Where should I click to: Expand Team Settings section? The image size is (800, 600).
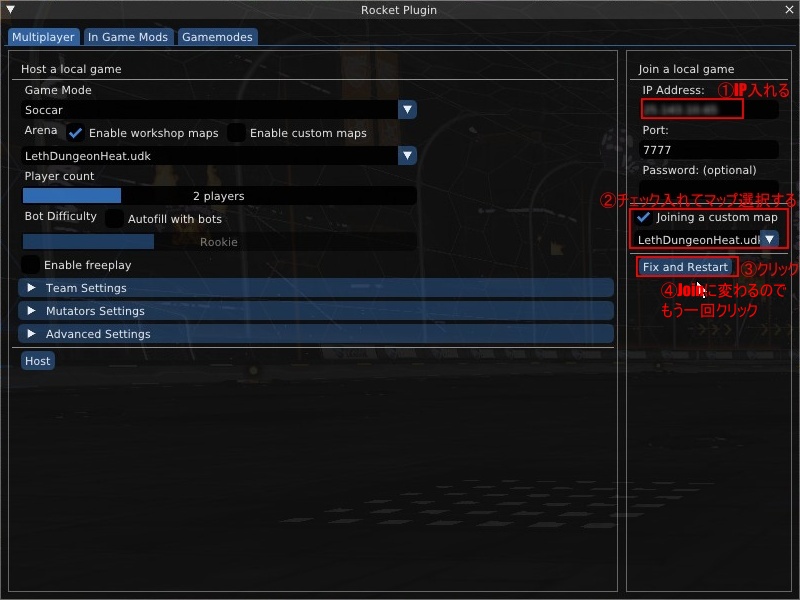(316, 288)
